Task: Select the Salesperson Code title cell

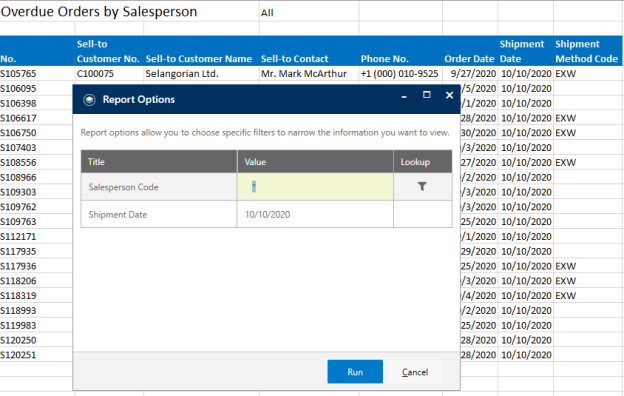Action: (x=159, y=187)
